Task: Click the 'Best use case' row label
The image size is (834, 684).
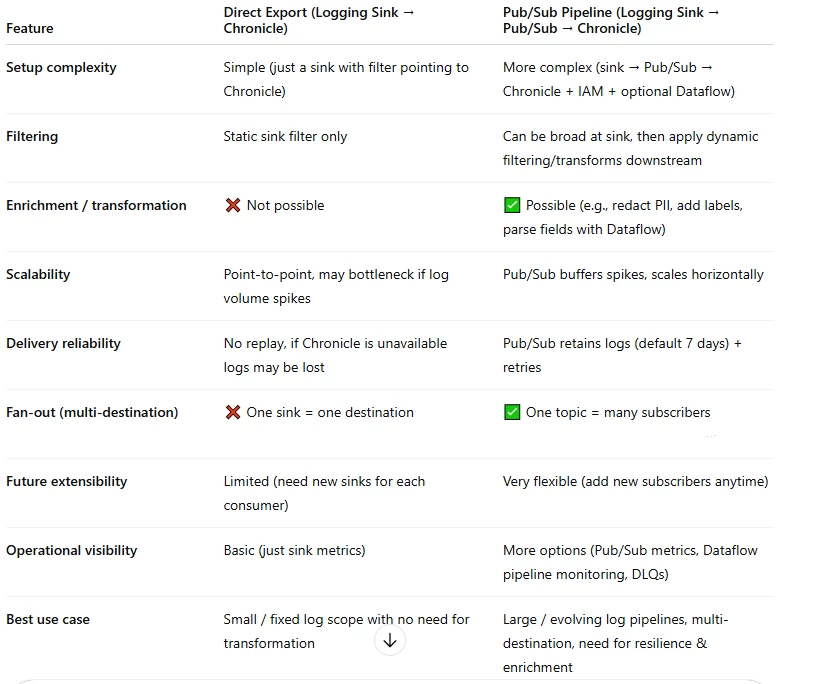Action: tap(48, 620)
